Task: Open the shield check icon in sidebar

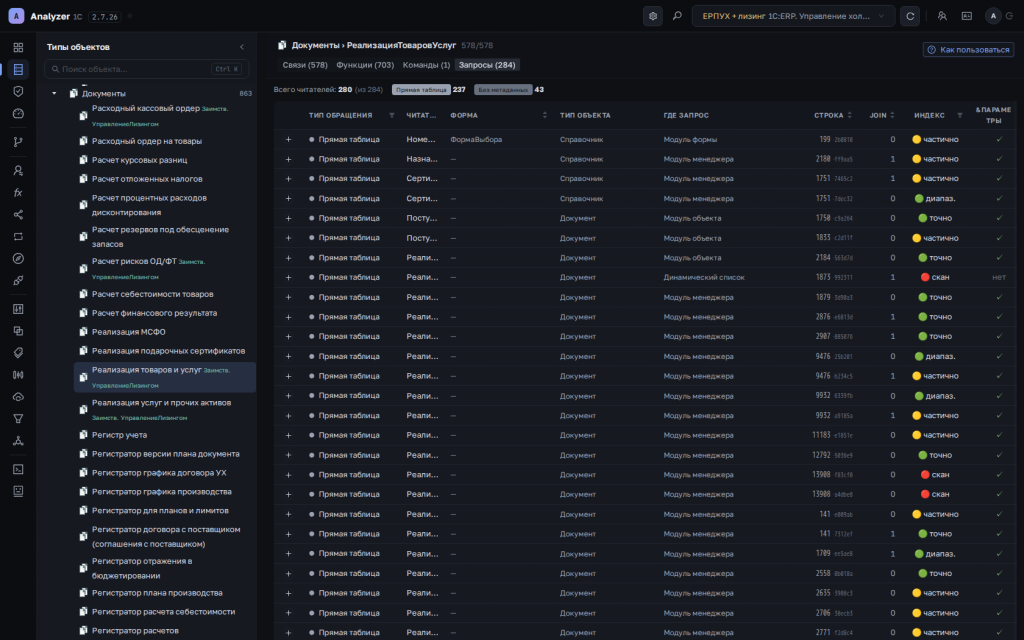Action: [x=18, y=91]
